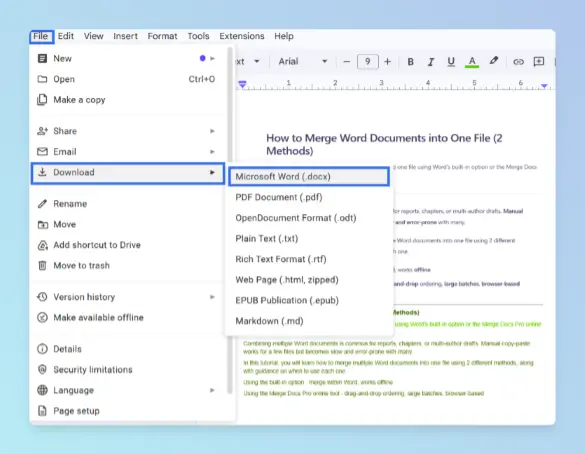Screen dimensions: 585x454
Task: Click the Ctrl+O shortcut text beside Open
Action: point(201,79)
